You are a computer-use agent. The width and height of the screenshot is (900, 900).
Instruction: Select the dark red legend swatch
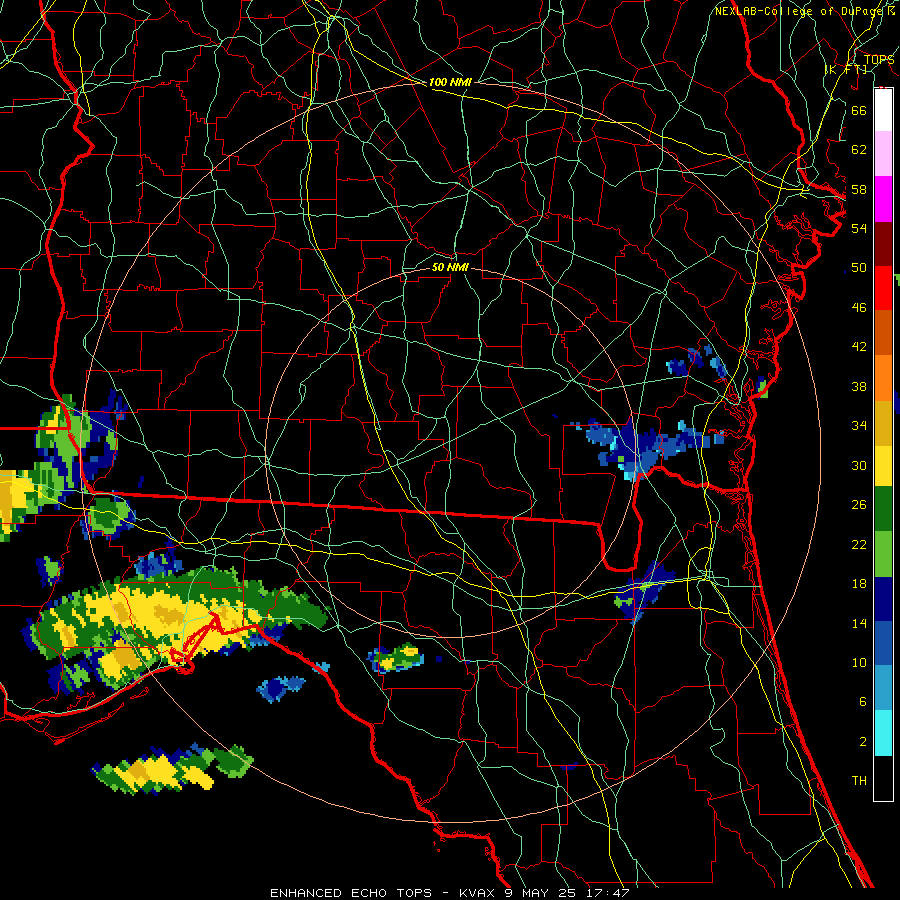[883, 244]
